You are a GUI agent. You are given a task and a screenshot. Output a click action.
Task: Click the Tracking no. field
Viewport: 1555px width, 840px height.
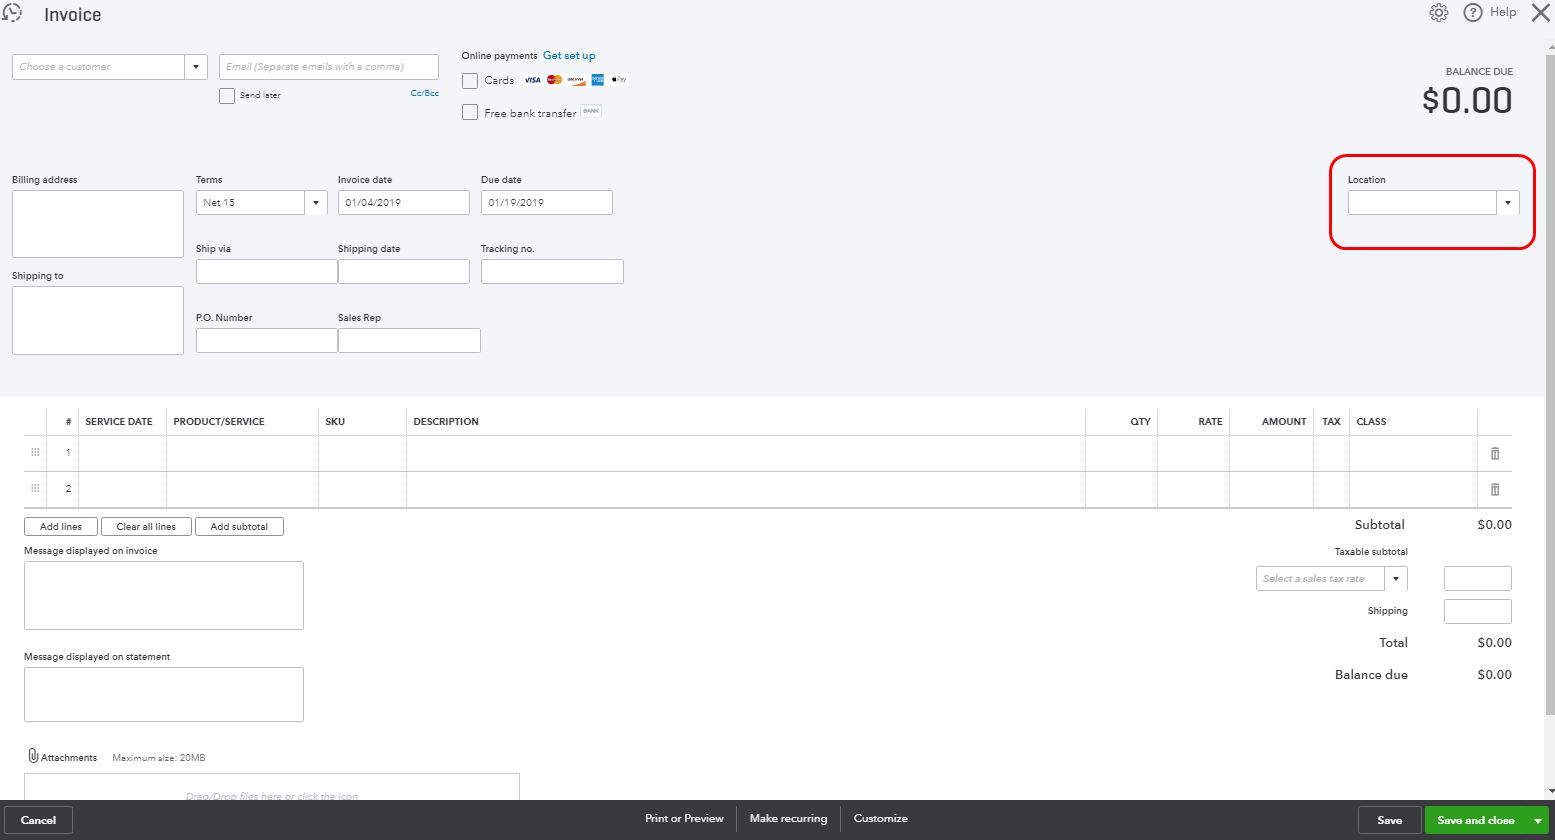pos(552,271)
